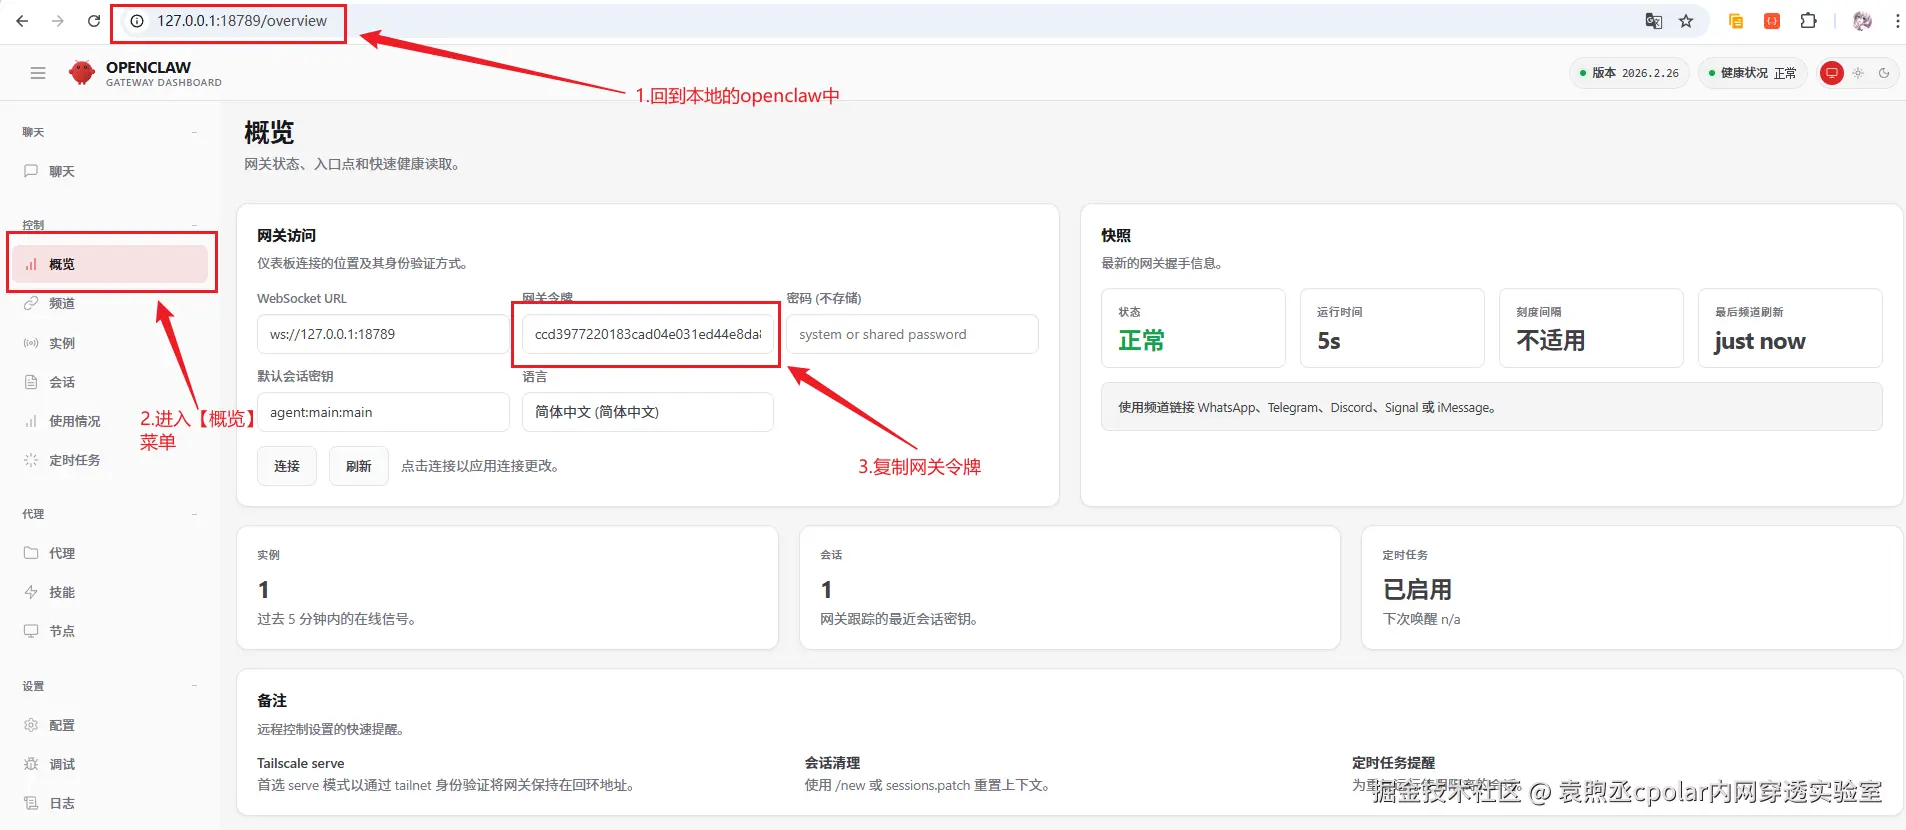Screen dimensions: 1906x830
Task: Click the 定时任务 已启用 card
Action: (1632, 588)
